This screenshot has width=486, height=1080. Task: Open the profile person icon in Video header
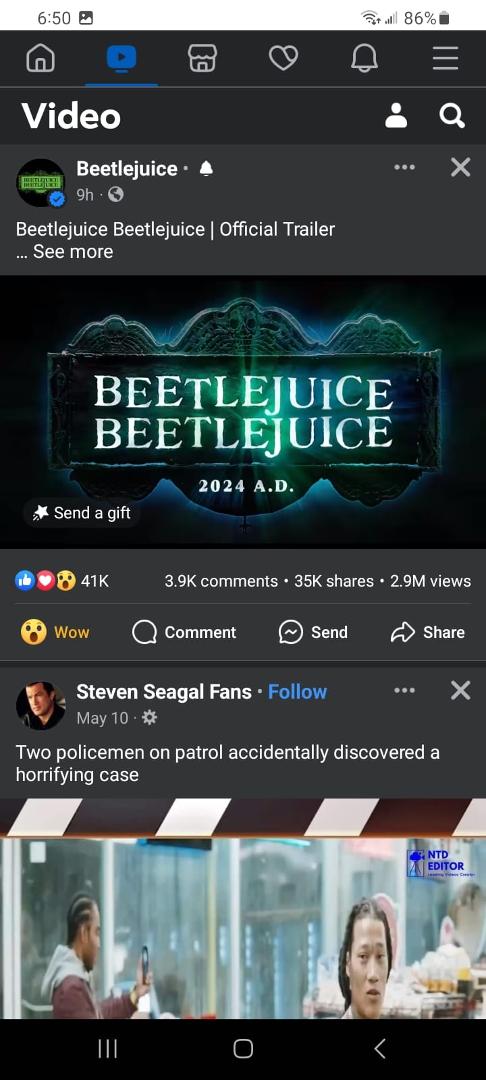click(x=396, y=116)
